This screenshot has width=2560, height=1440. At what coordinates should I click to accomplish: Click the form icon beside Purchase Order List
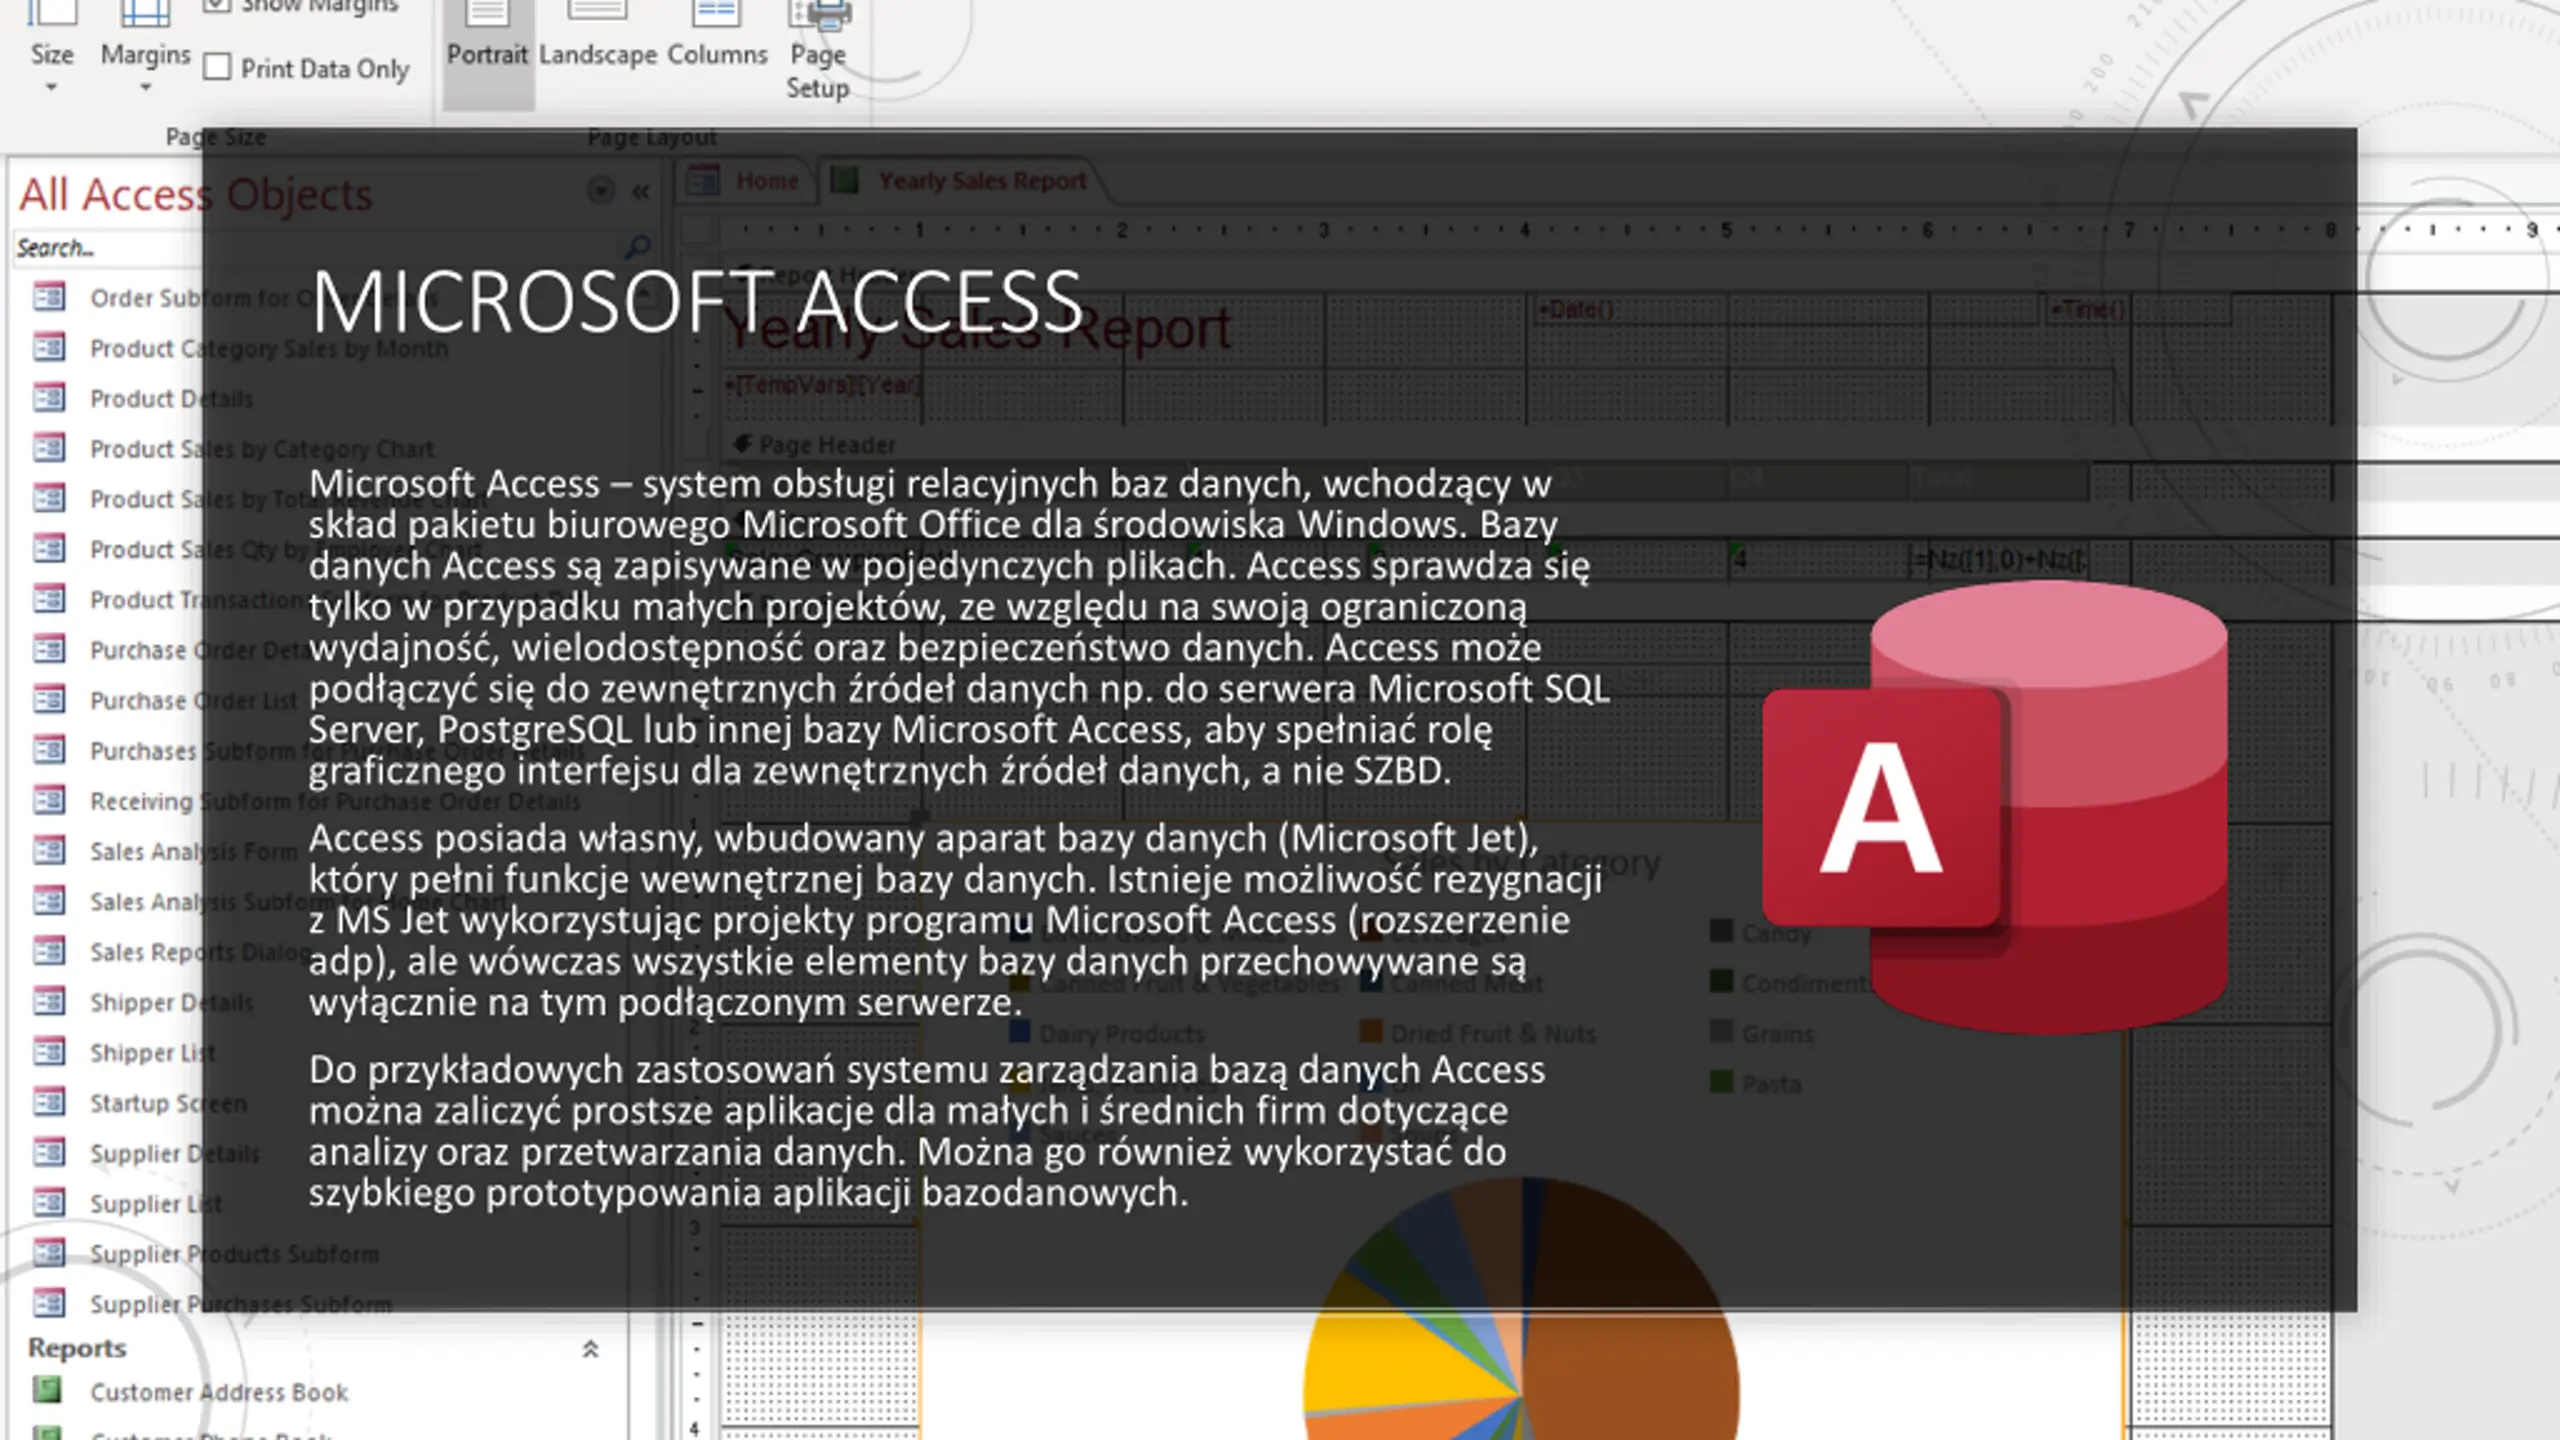coord(49,699)
